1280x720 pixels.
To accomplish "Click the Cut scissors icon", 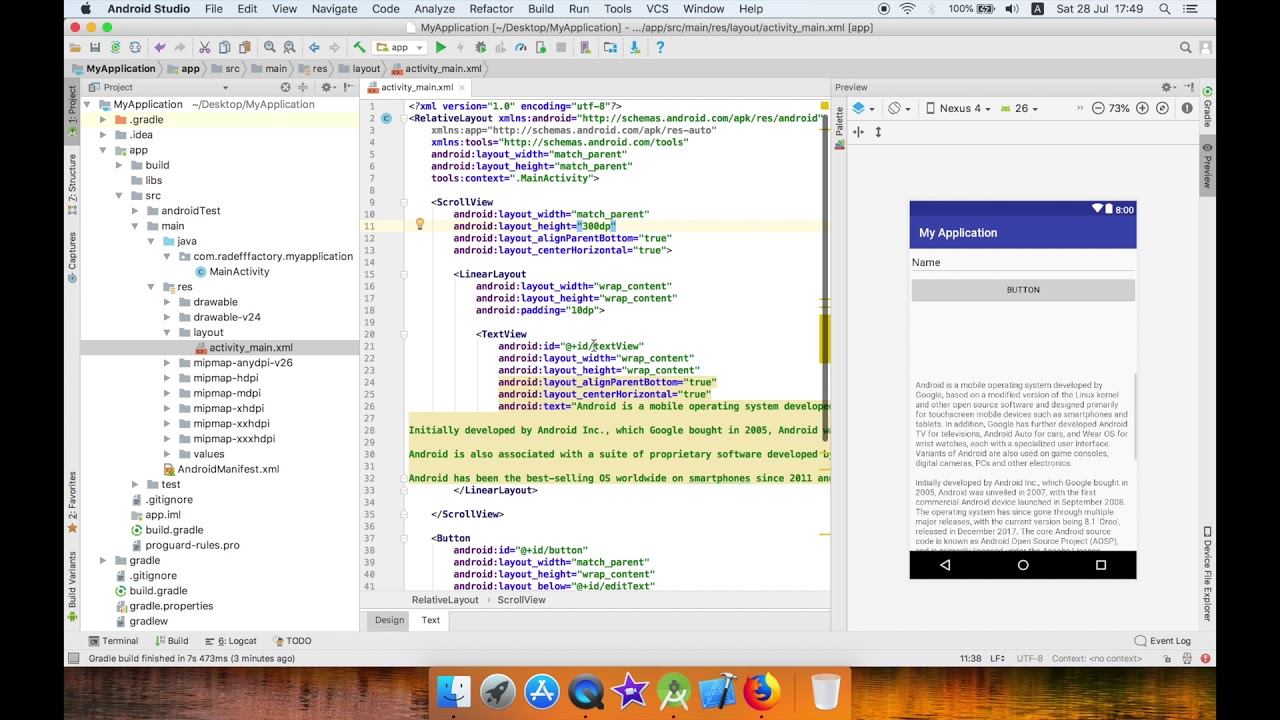I will (x=204, y=47).
